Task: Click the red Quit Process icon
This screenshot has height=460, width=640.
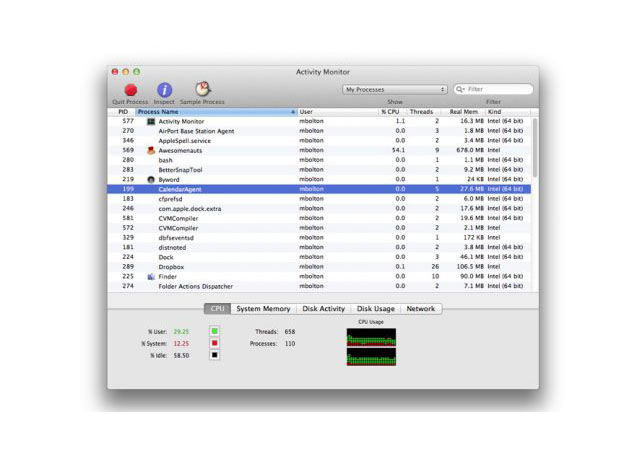Action: [131, 90]
